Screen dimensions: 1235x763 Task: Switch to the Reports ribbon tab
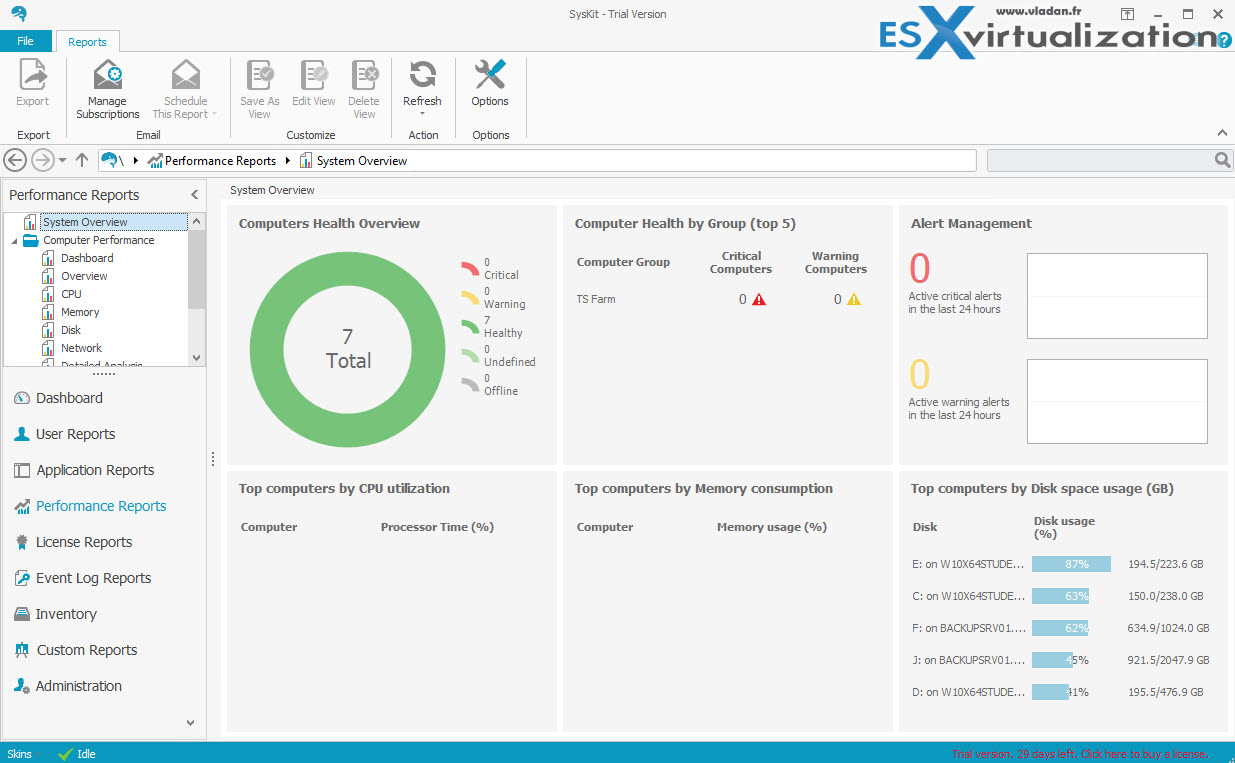click(x=88, y=42)
